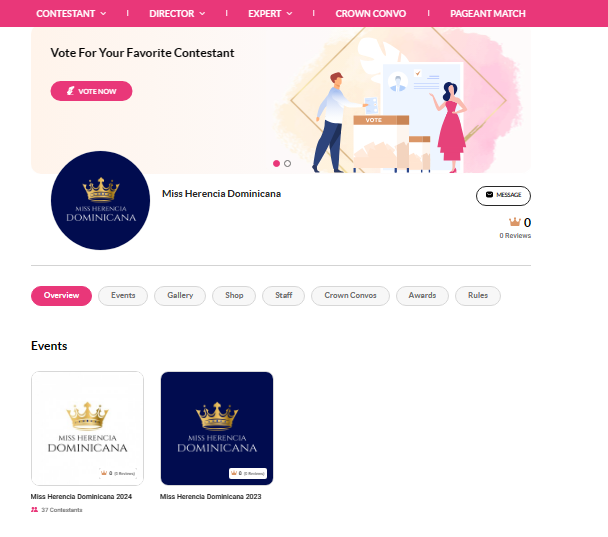The image size is (608, 537).
Task: Click the envelope icon in Message button
Action: point(489,195)
